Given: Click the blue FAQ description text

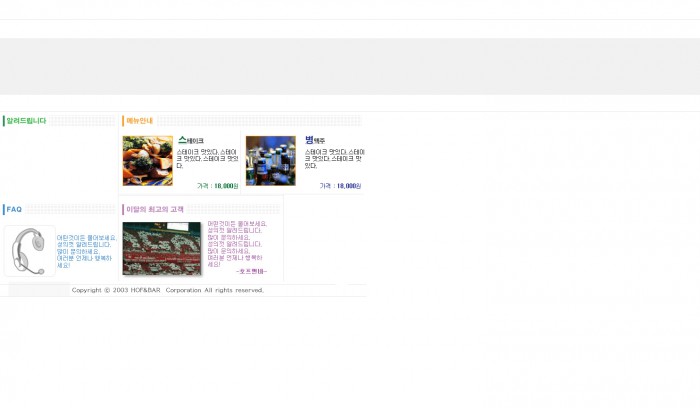Looking at the screenshot, I should click(x=86, y=251).
